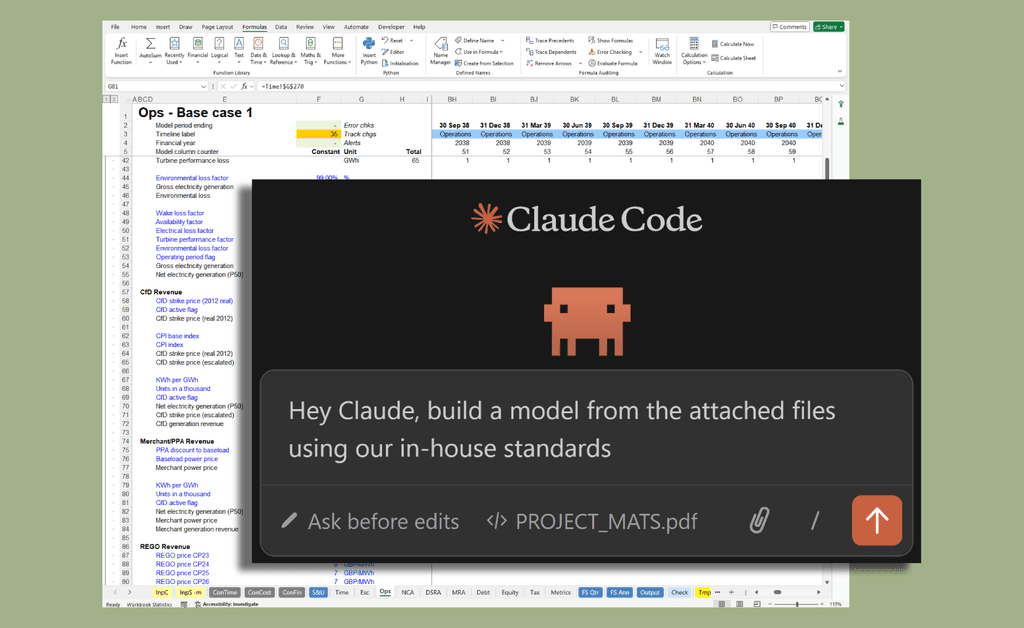The image size is (1024, 628).
Task: Open the File menu
Action: [x=115, y=27]
